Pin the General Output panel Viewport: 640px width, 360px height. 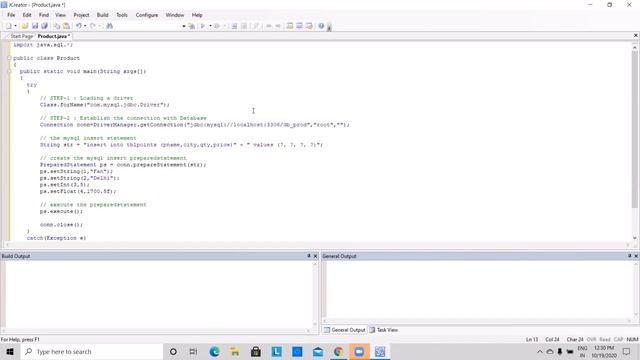[x=629, y=256]
